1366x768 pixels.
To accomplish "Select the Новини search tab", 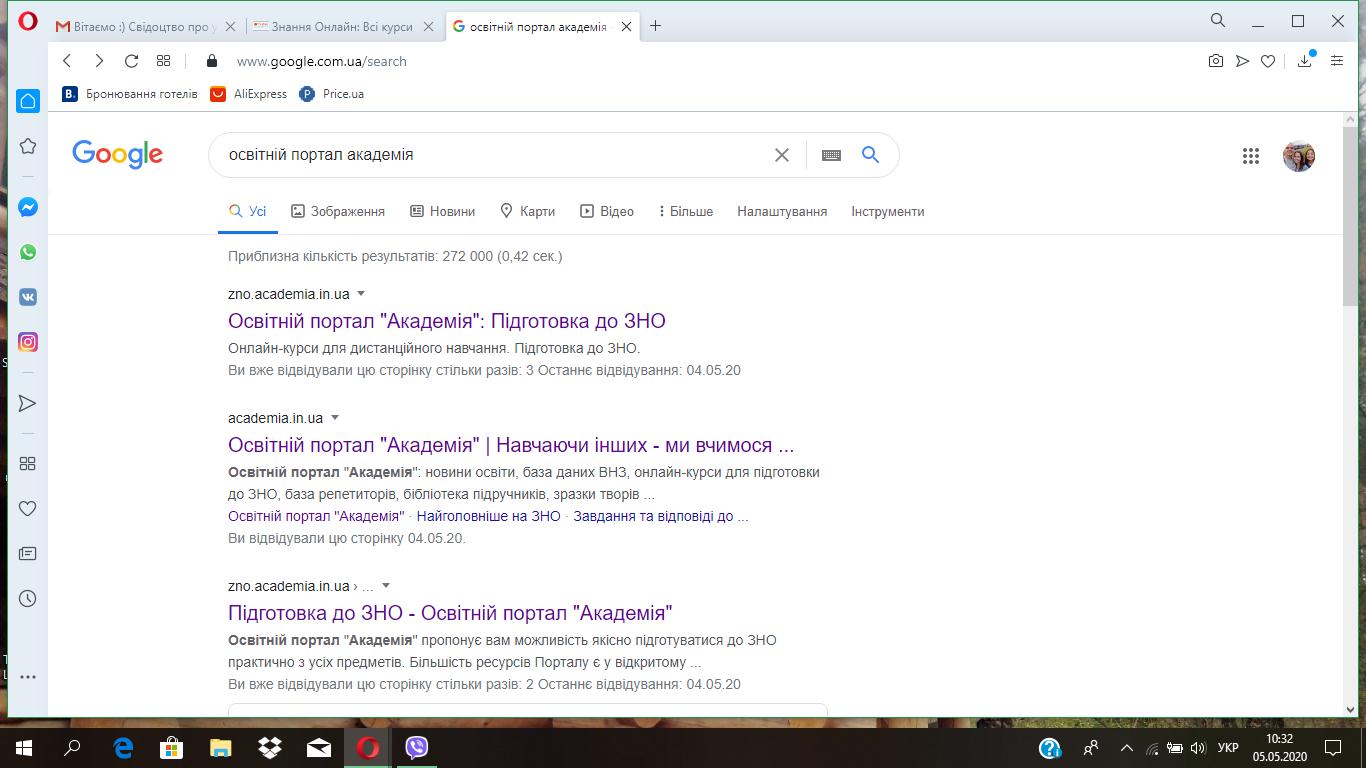I will (x=442, y=211).
